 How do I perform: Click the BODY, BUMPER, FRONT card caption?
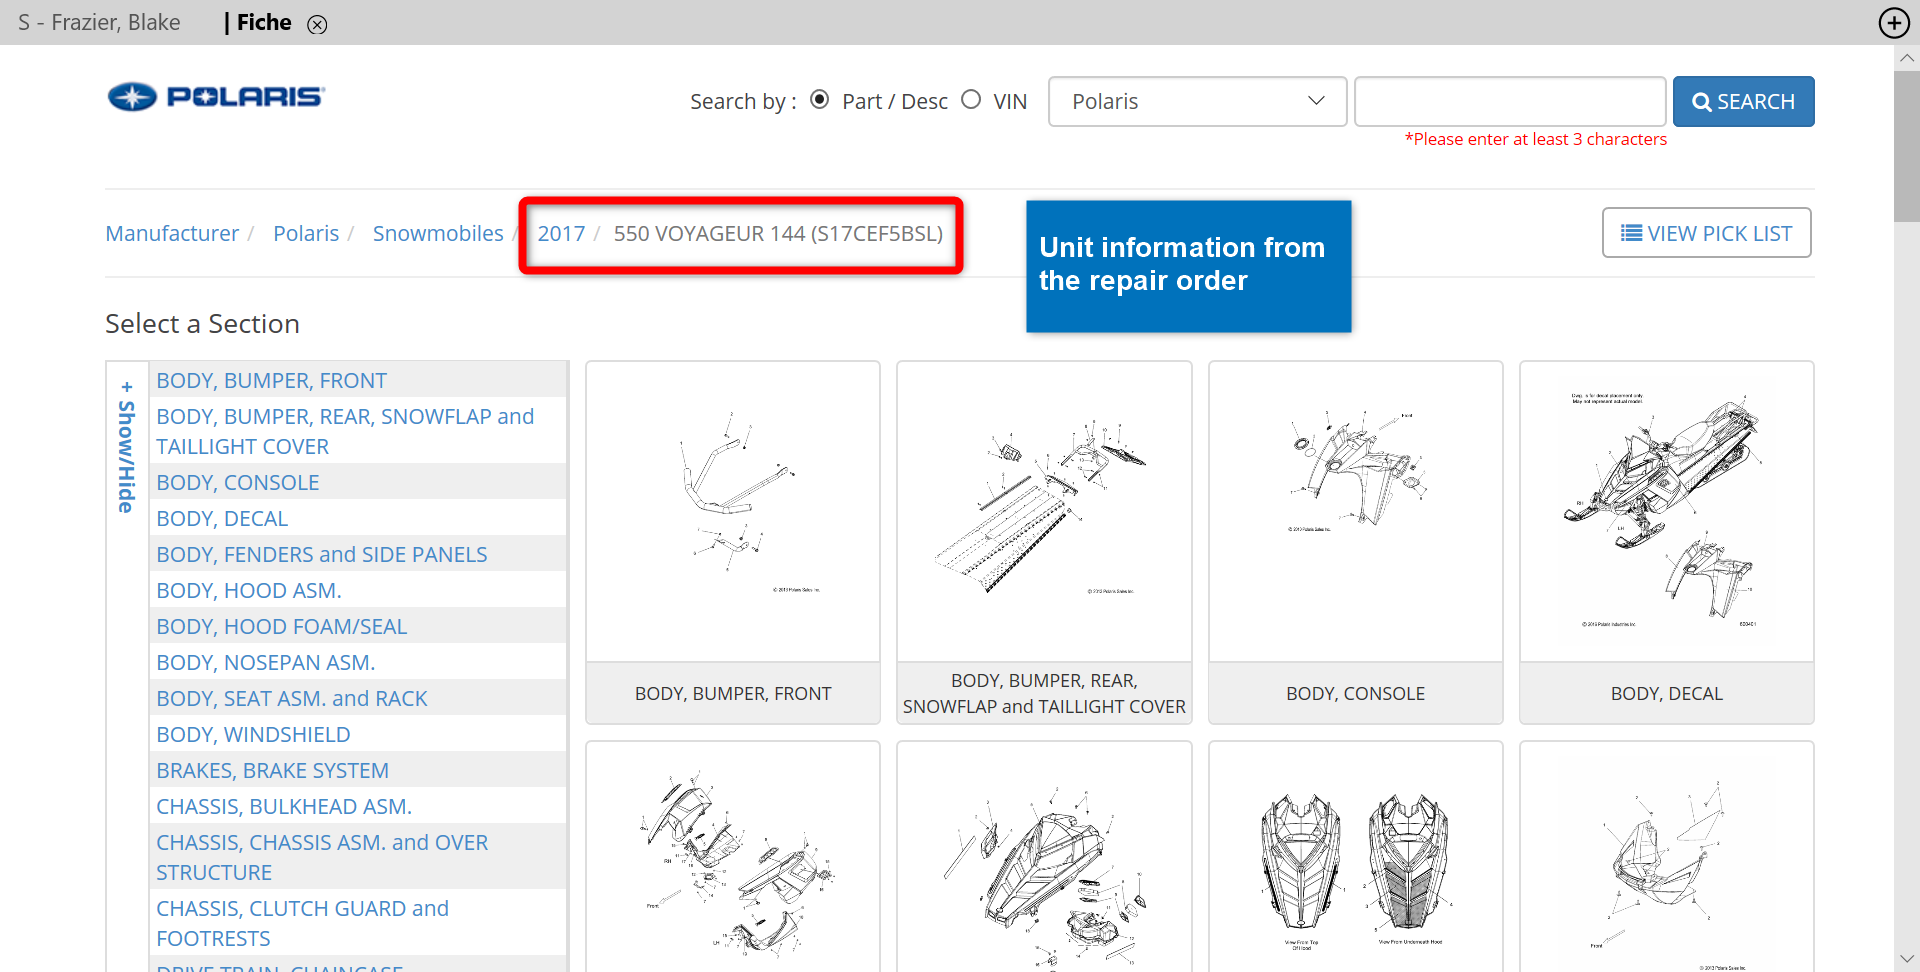point(733,693)
